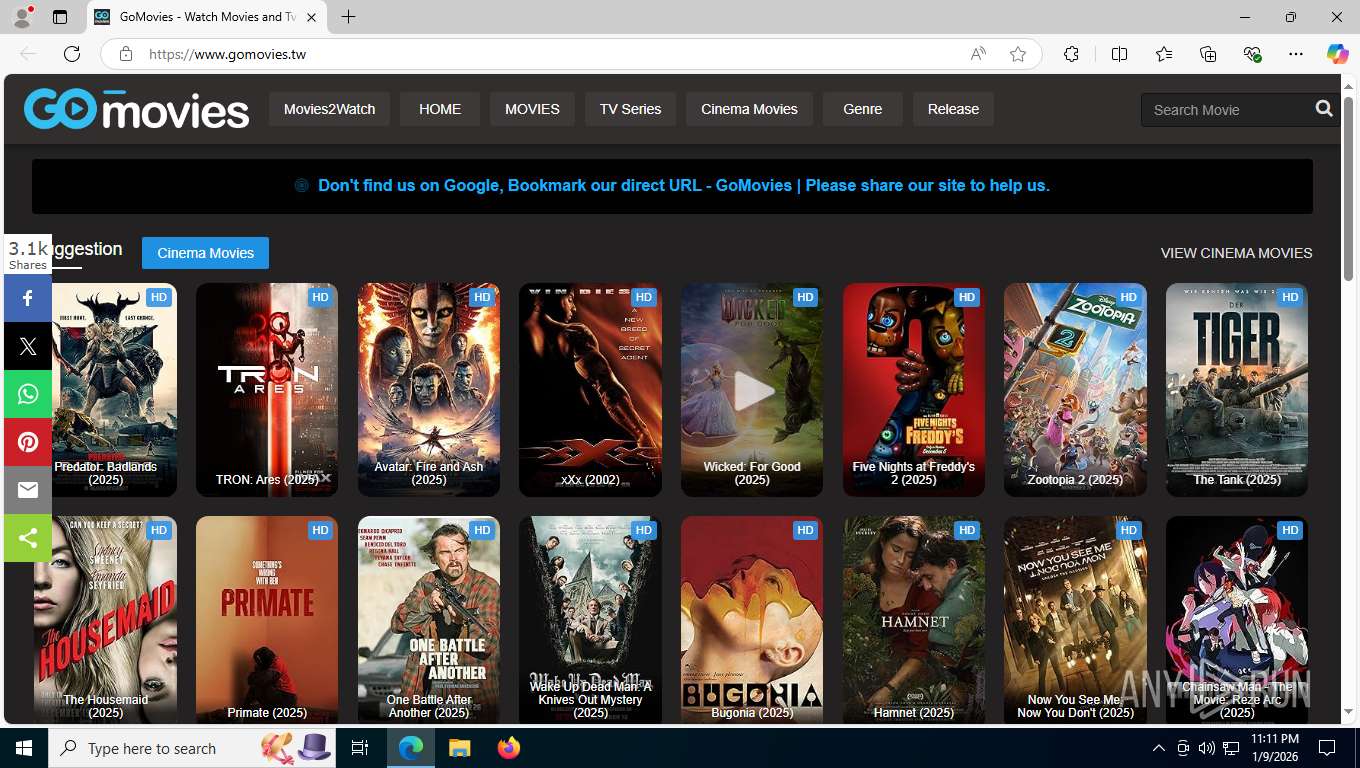Open Zootopia 2 movie poster
The width and height of the screenshot is (1360, 768).
coord(1075,390)
